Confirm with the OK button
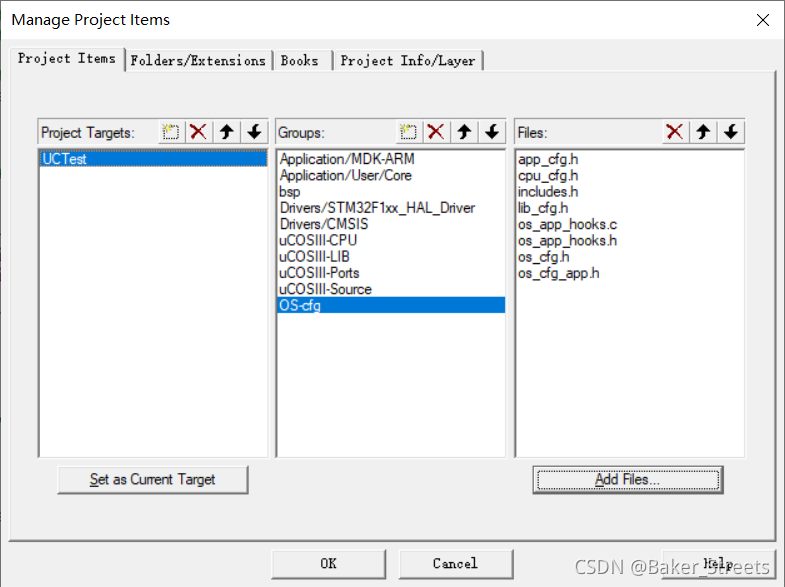Viewport: 785px width, 587px height. click(328, 563)
